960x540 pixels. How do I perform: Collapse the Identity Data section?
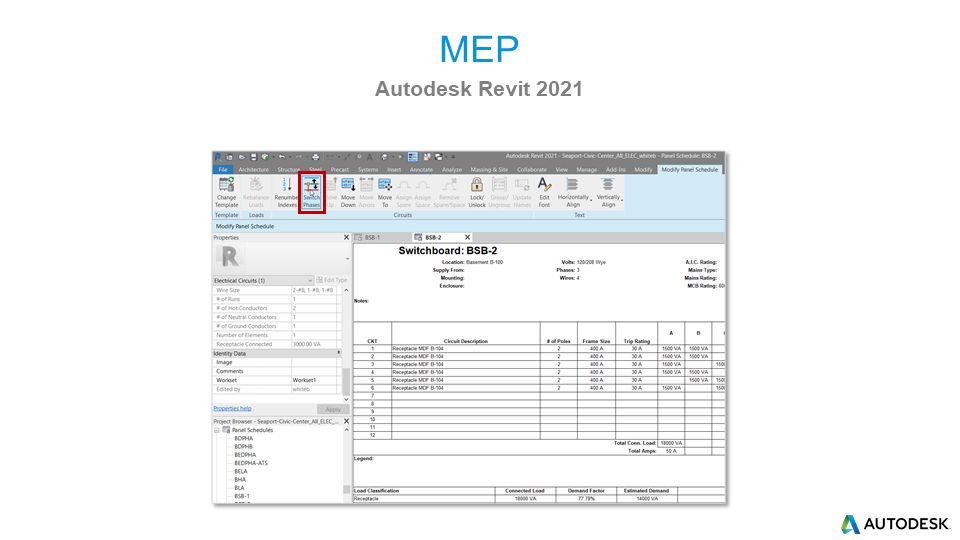[339, 353]
